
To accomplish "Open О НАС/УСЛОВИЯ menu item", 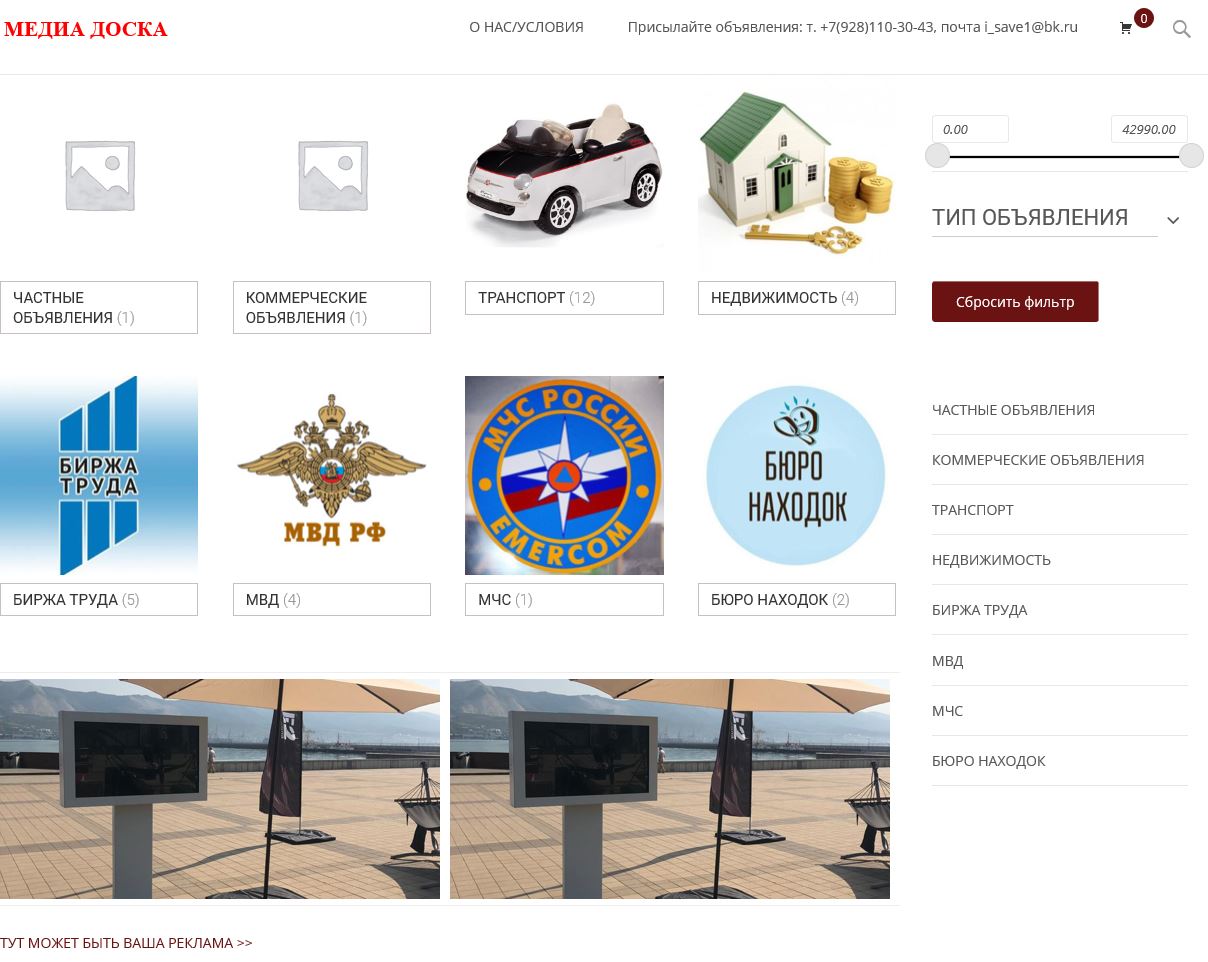I will pos(526,27).
